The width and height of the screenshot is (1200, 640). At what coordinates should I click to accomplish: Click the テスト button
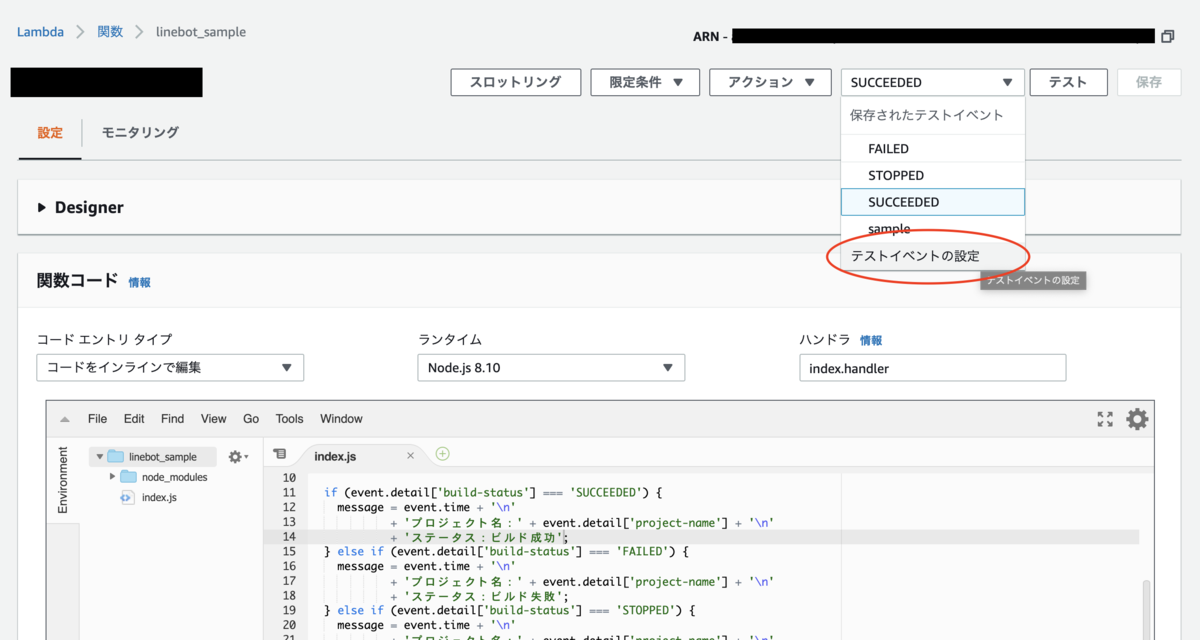click(1068, 82)
